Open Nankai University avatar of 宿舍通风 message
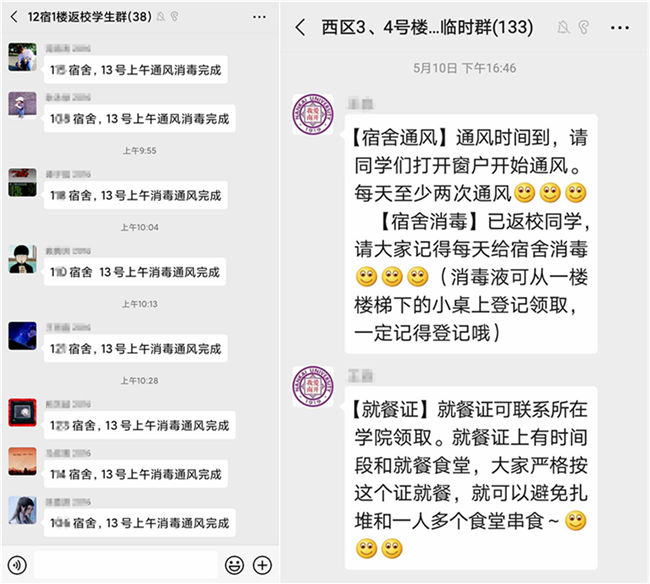The width and height of the screenshot is (650, 584). pyautogui.click(x=313, y=114)
